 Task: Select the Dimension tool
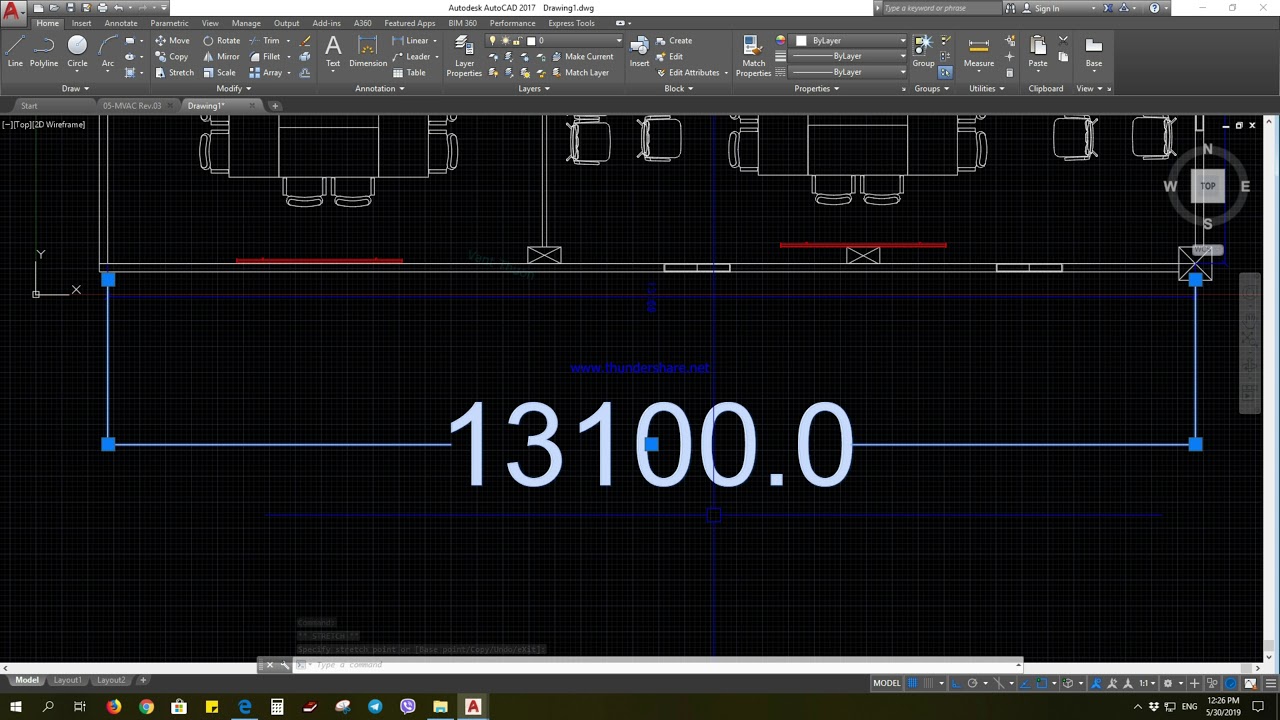(367, 52)
